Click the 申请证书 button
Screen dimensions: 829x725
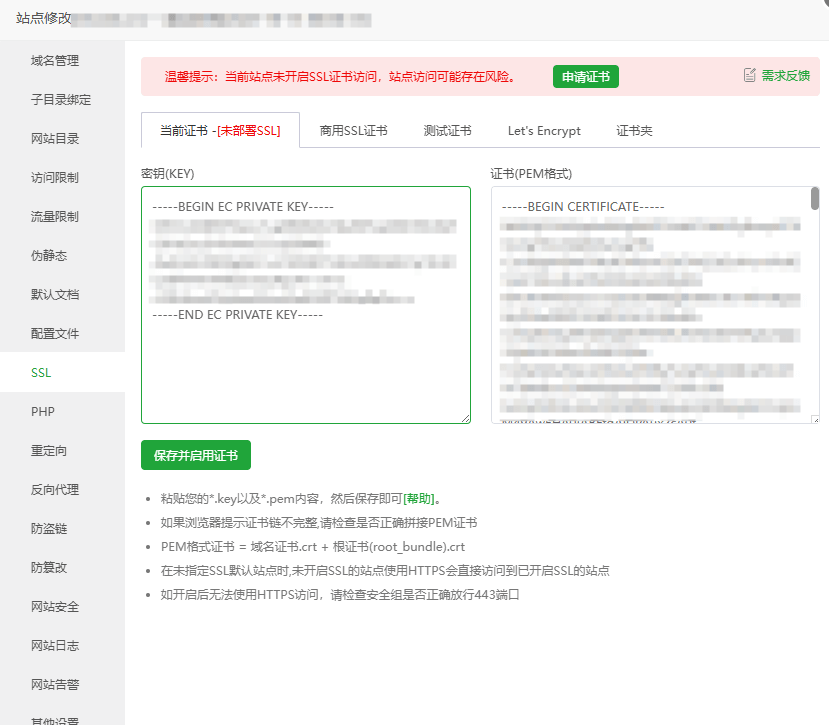(585, 77)
